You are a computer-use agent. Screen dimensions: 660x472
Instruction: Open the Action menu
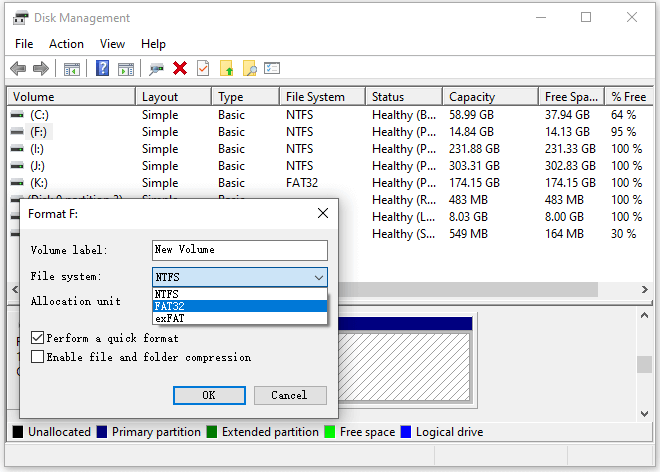66,44
